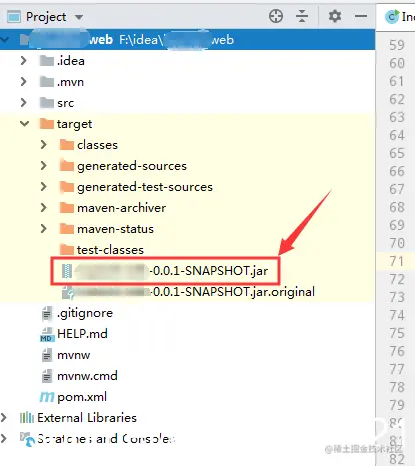
Task: Click line number 71 in editor gutter
Action: pos(396,261)
